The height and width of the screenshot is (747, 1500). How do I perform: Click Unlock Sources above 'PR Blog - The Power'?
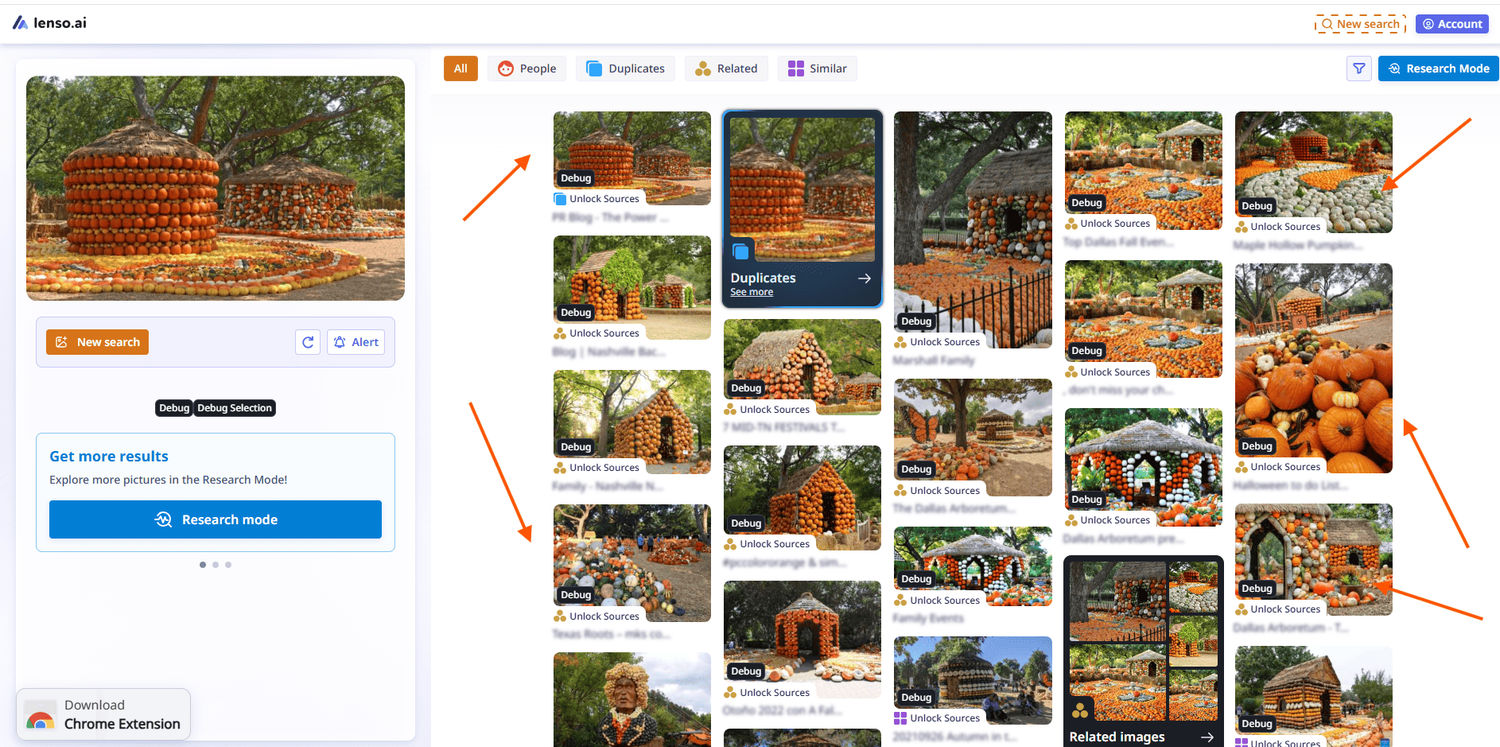click(597, 199)
